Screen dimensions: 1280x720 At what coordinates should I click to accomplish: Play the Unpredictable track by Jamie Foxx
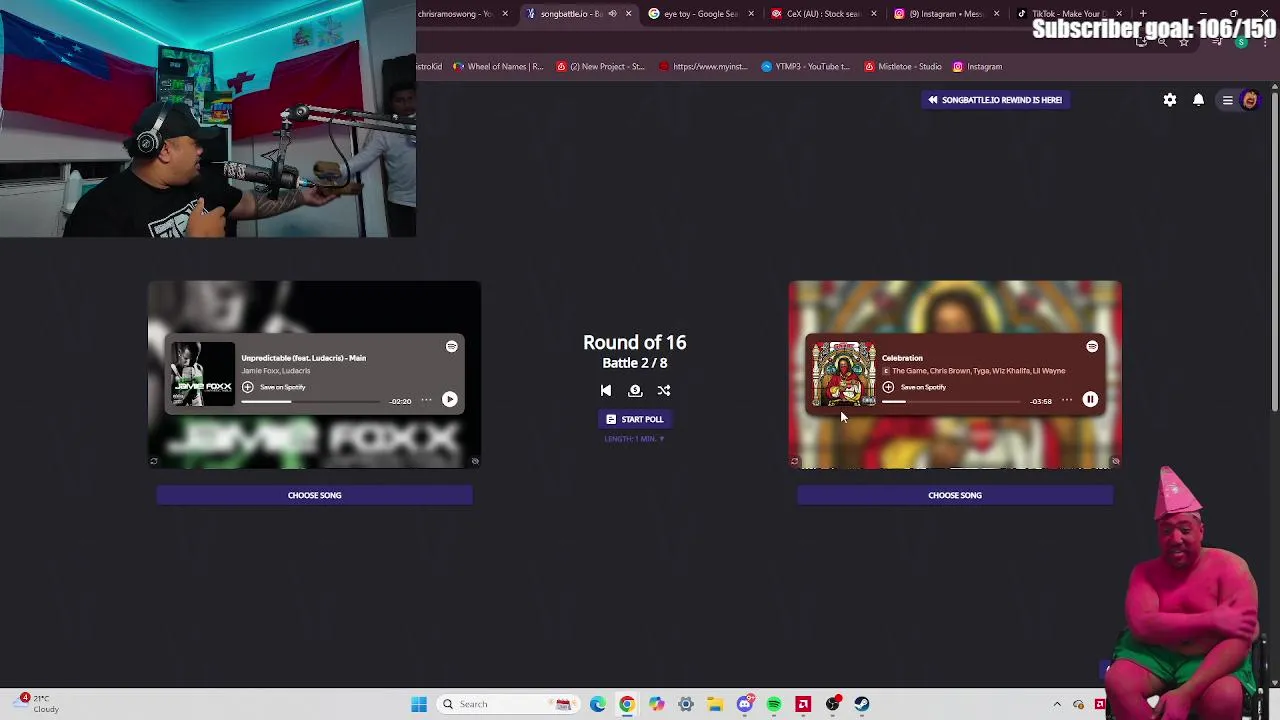tap(450, 399)
